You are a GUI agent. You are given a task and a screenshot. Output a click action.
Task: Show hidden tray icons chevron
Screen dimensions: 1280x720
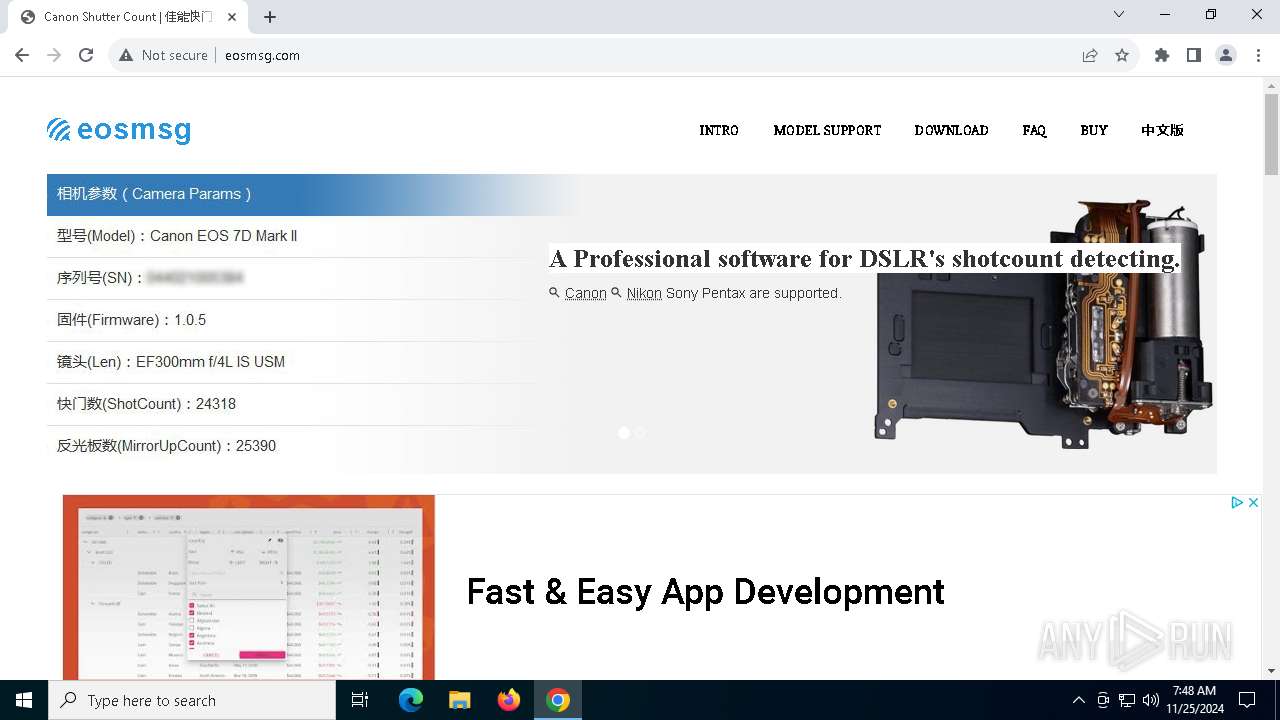[1078, 700]
